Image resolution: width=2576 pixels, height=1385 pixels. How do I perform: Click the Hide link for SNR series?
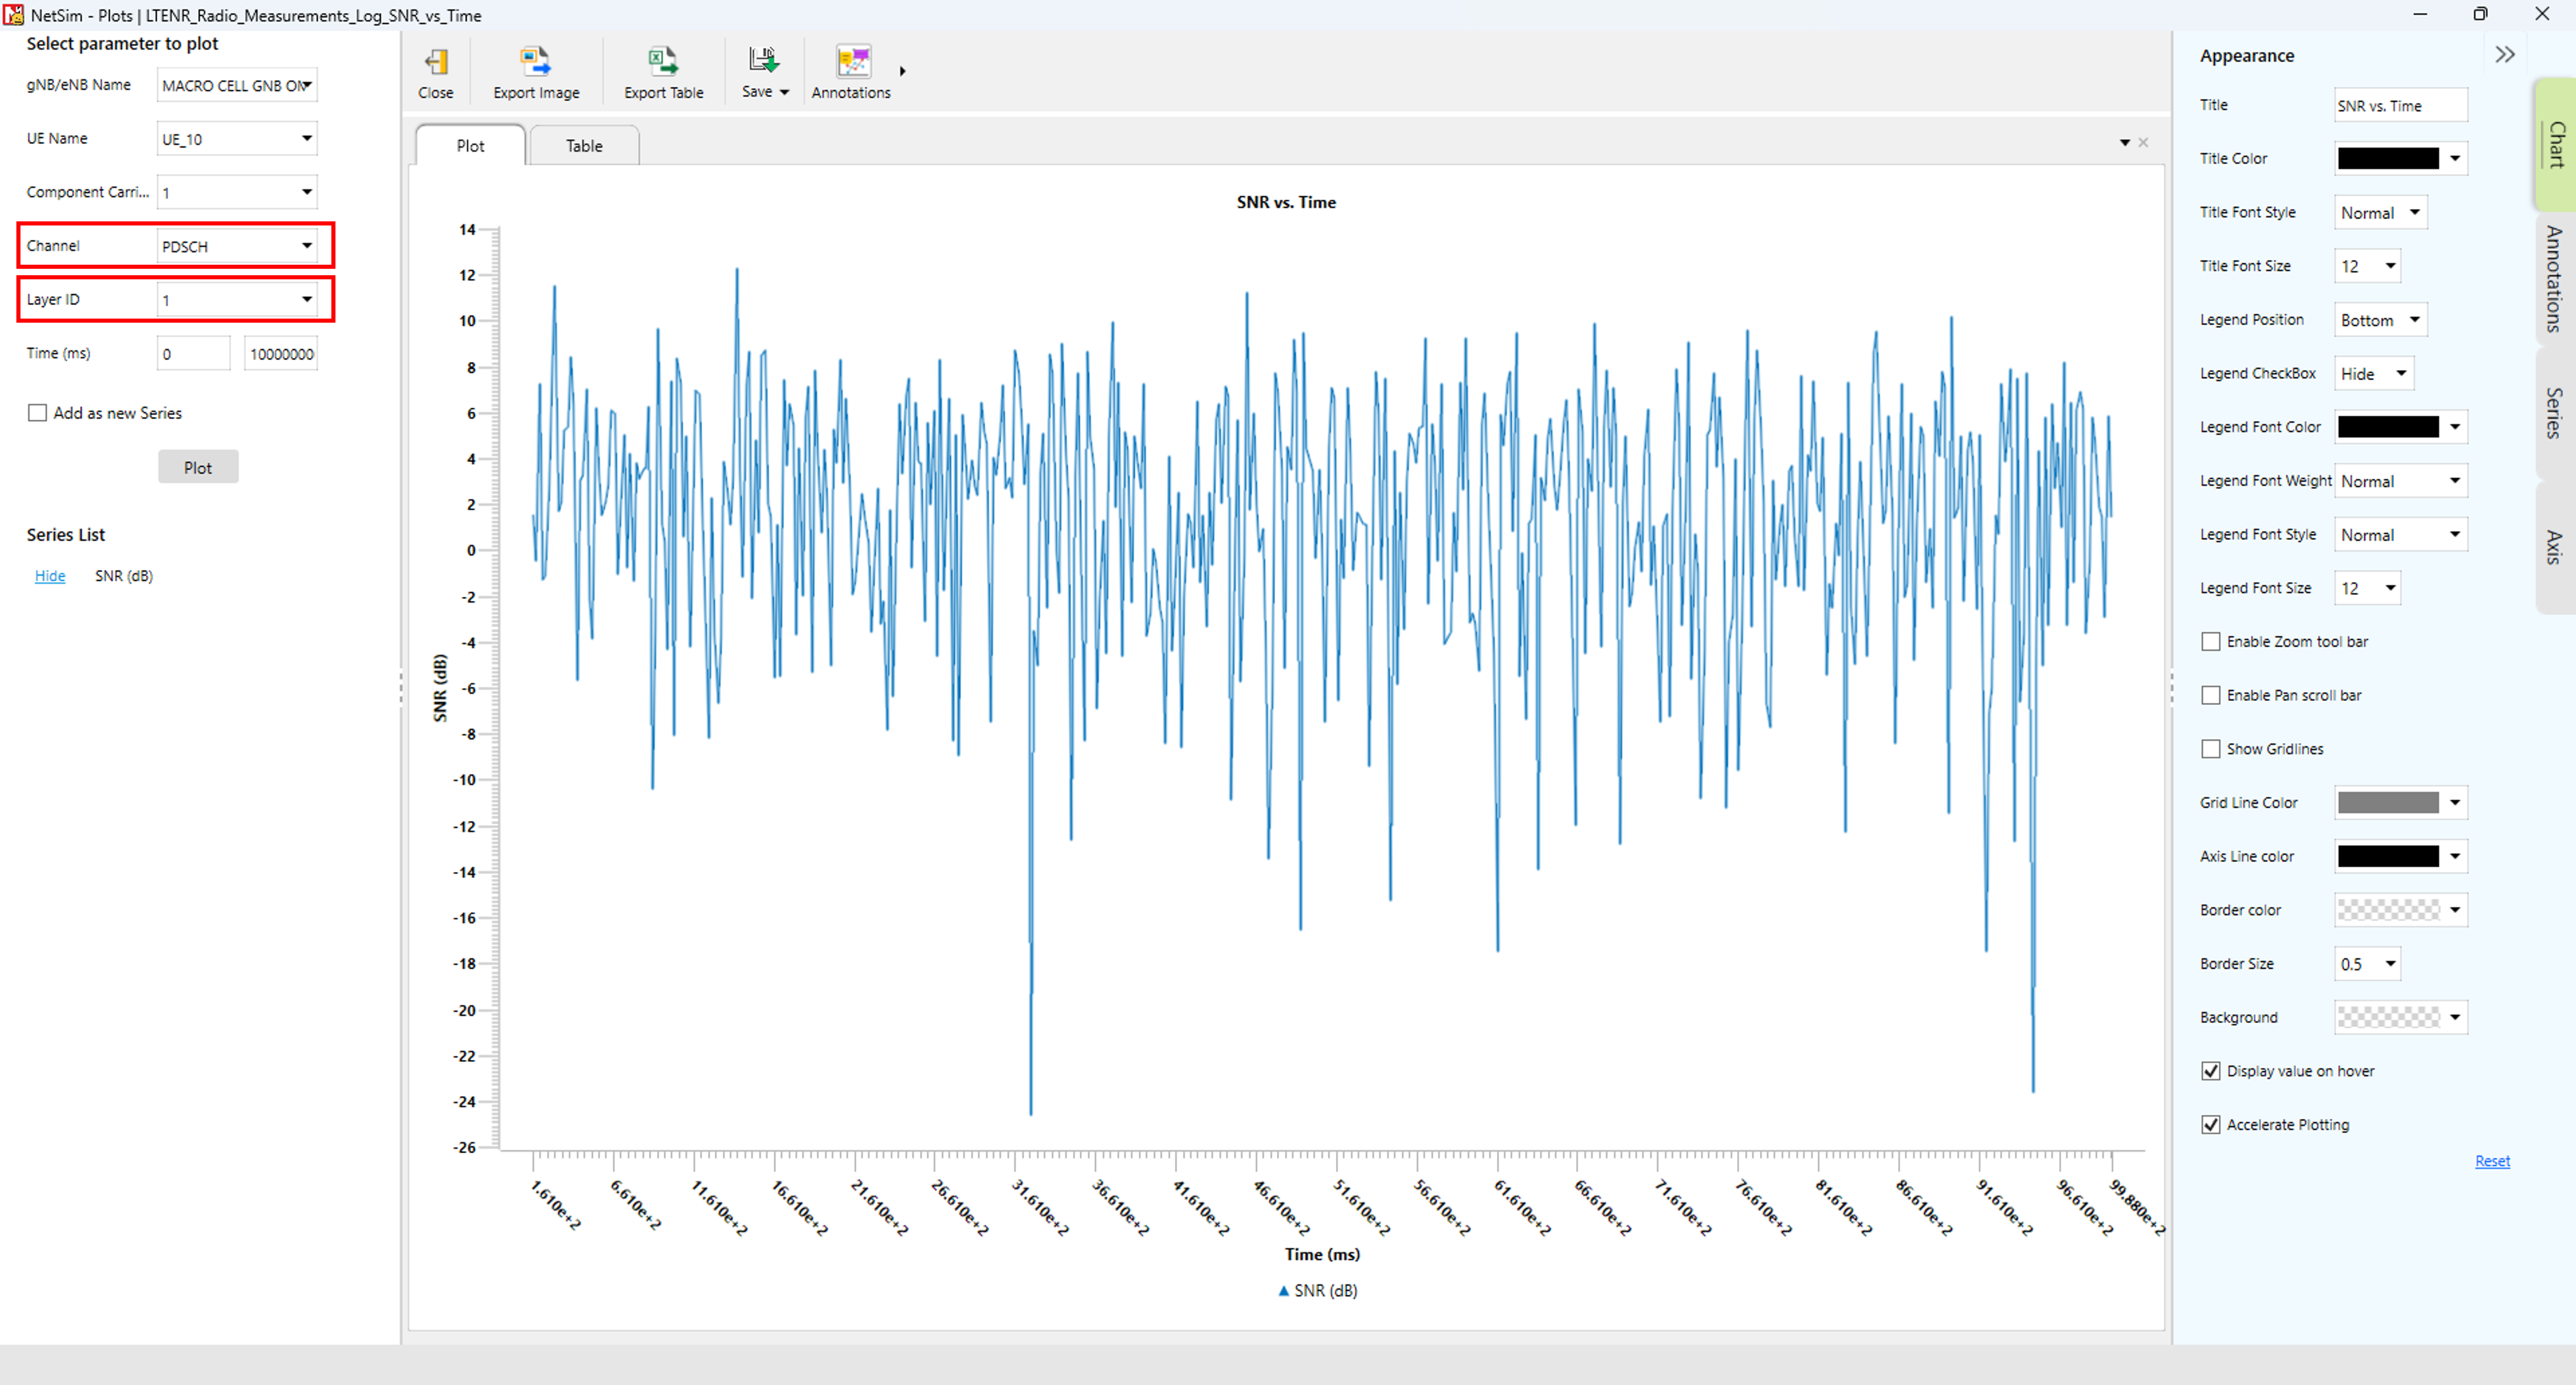(50, 576)
